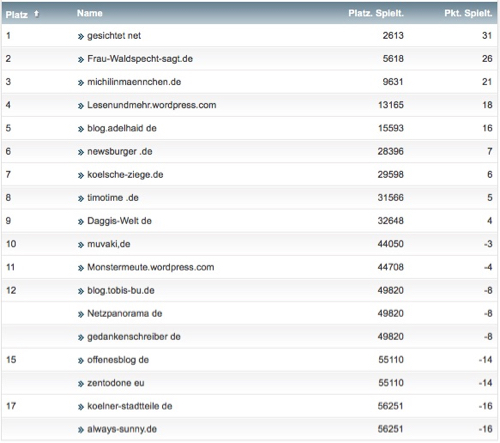This screenshot has height=443, width=500.
Task: Select the value 15593 in blog.adelhaid row
Action: tap(391, 128)
